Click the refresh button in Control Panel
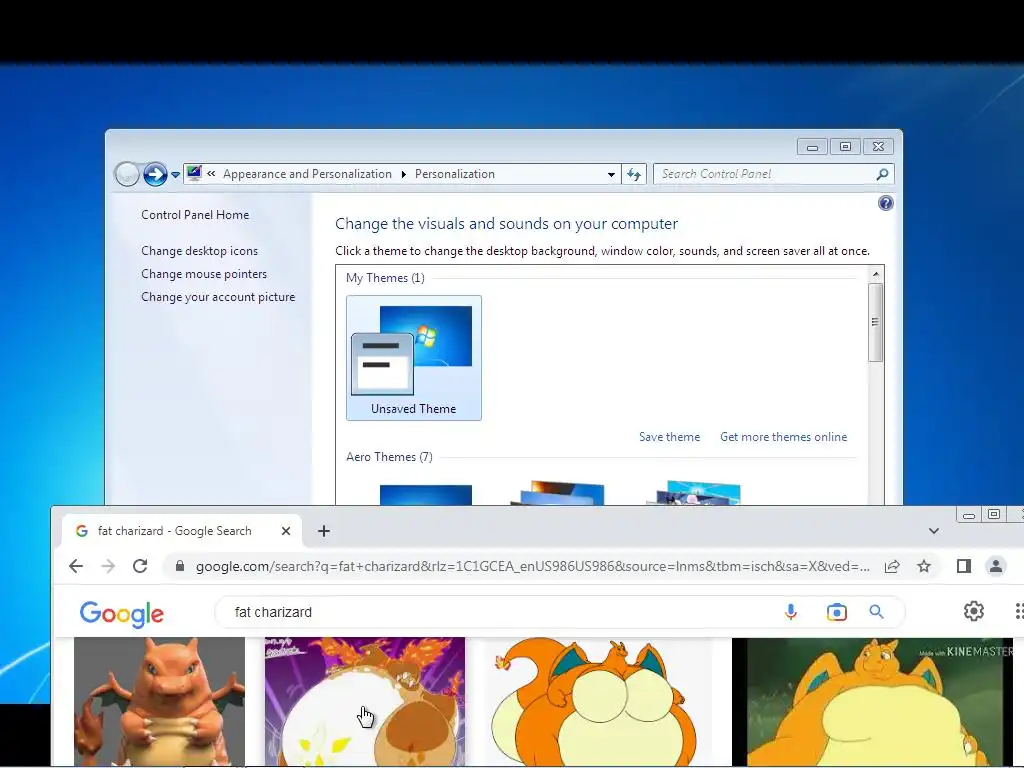The image size is (1024, 768). (633, 174)
